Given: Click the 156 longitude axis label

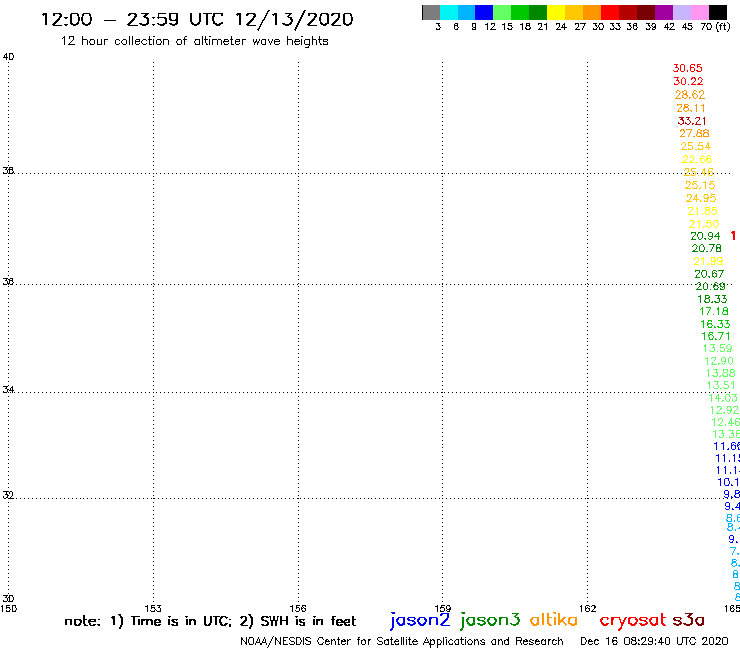Looking at the screenshot, I should point(298,608).
